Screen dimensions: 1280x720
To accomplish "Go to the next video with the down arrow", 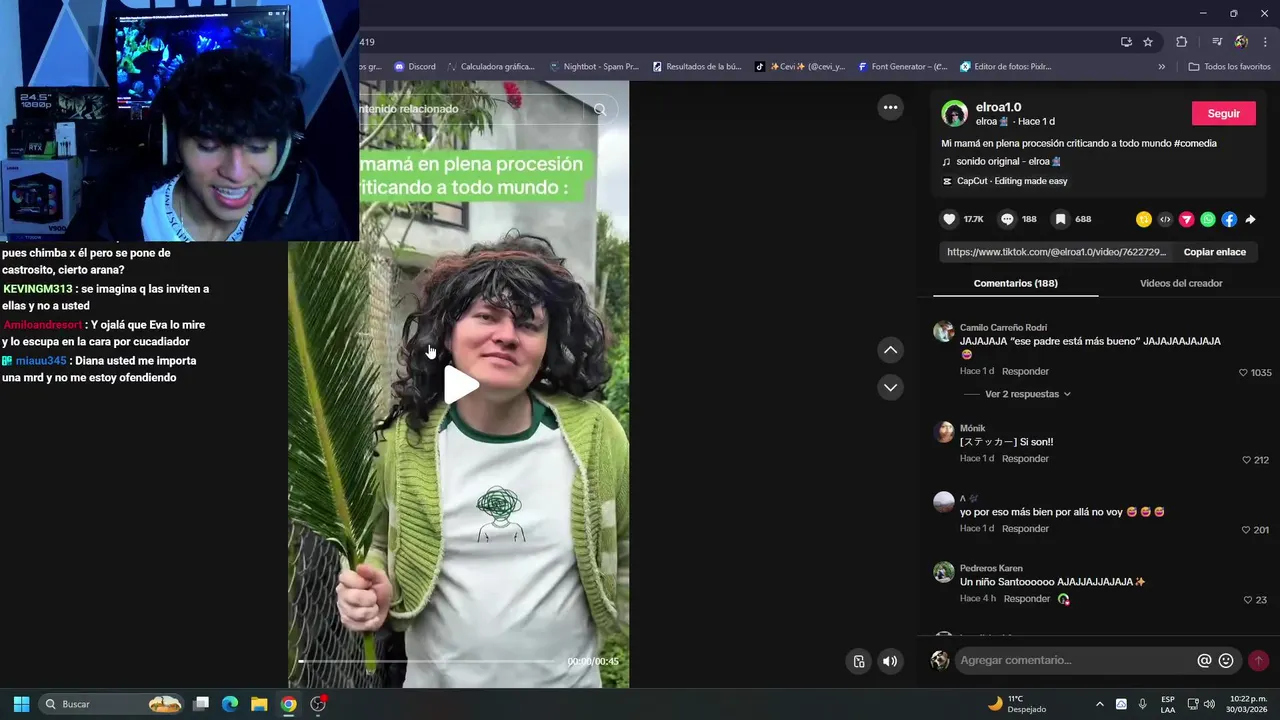I will [890, 387].
